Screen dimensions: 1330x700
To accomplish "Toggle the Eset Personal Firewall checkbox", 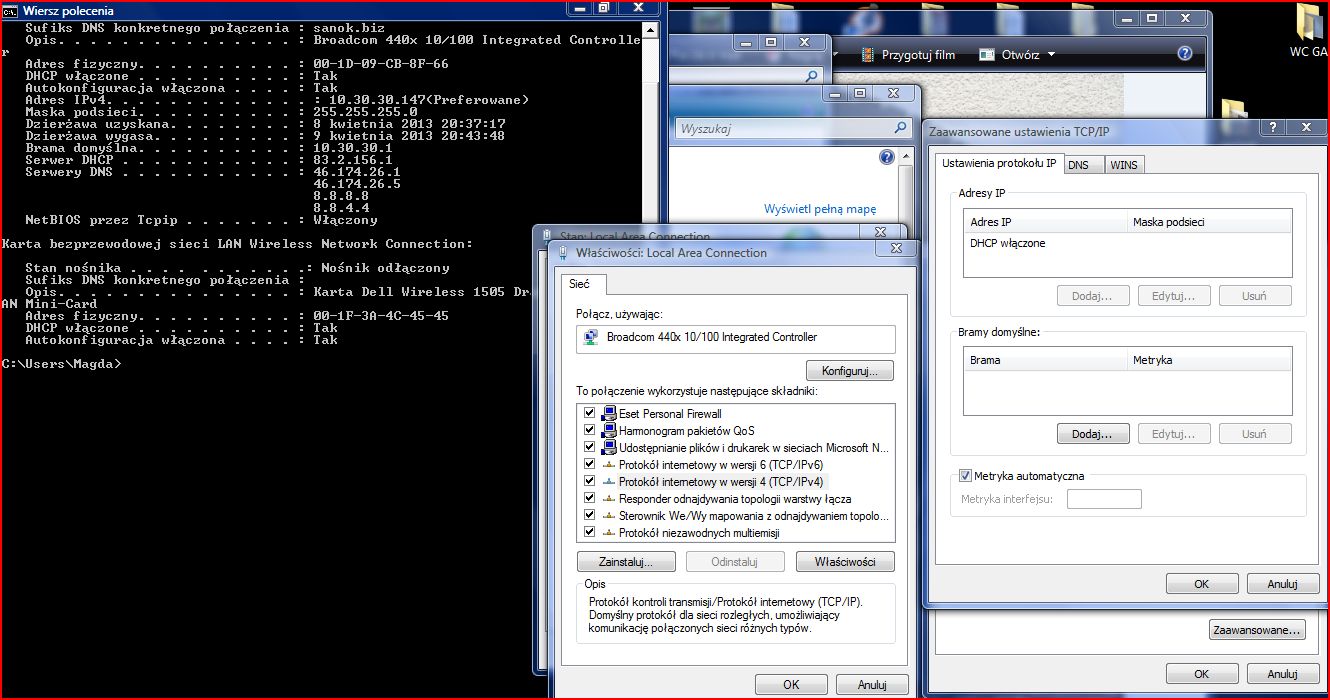I will coord(587,414).
